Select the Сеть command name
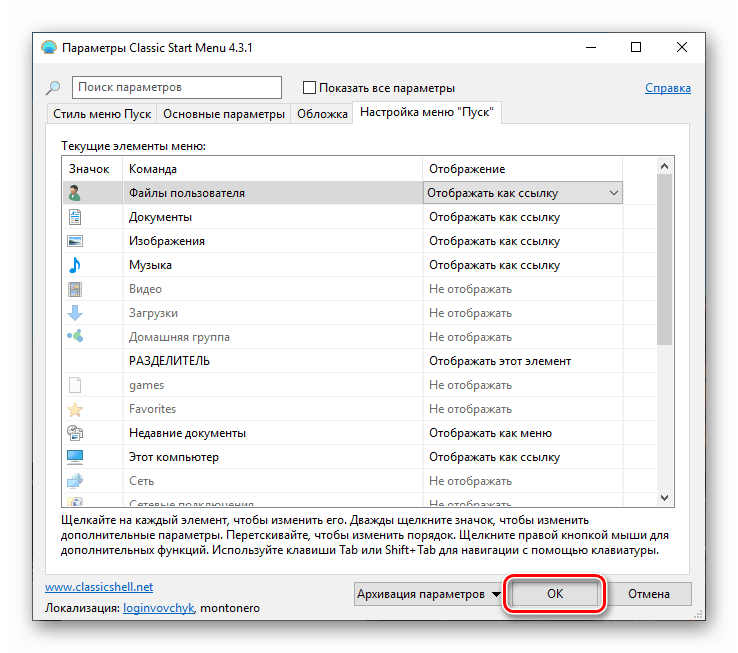 point(142,481)
